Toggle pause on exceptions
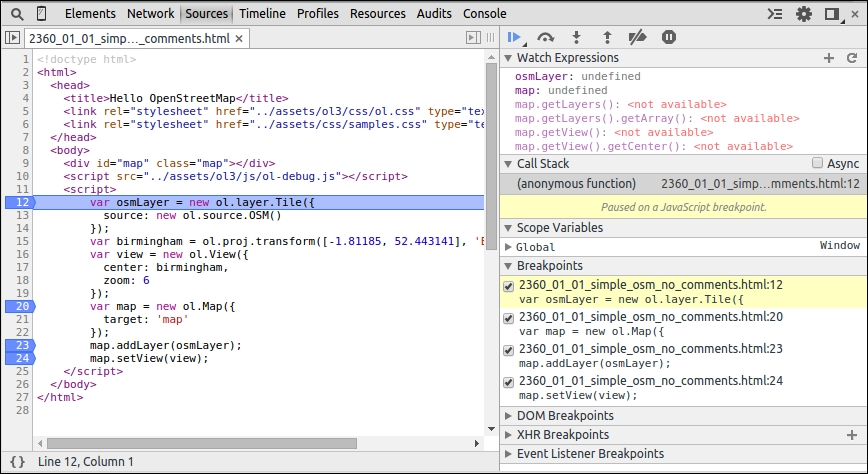This screenshot has width=868, height=474. [x=669, y=37]
